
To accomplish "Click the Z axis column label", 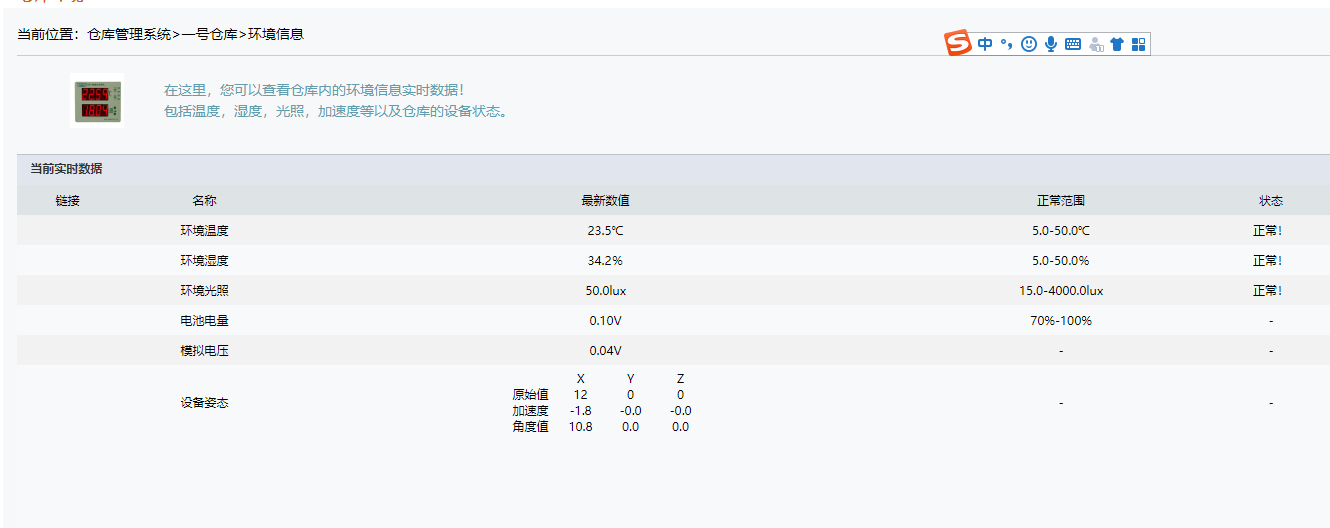I will click(680, 379).
